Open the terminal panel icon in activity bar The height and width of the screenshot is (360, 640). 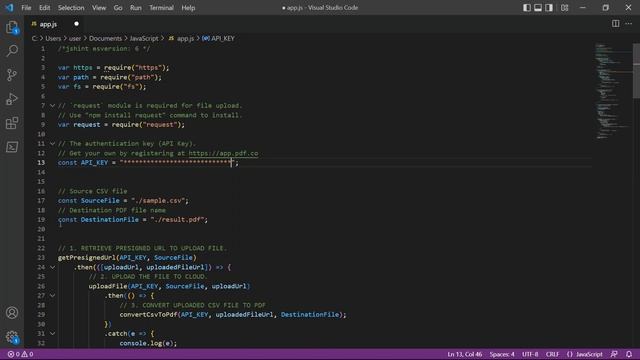(12, 147)
